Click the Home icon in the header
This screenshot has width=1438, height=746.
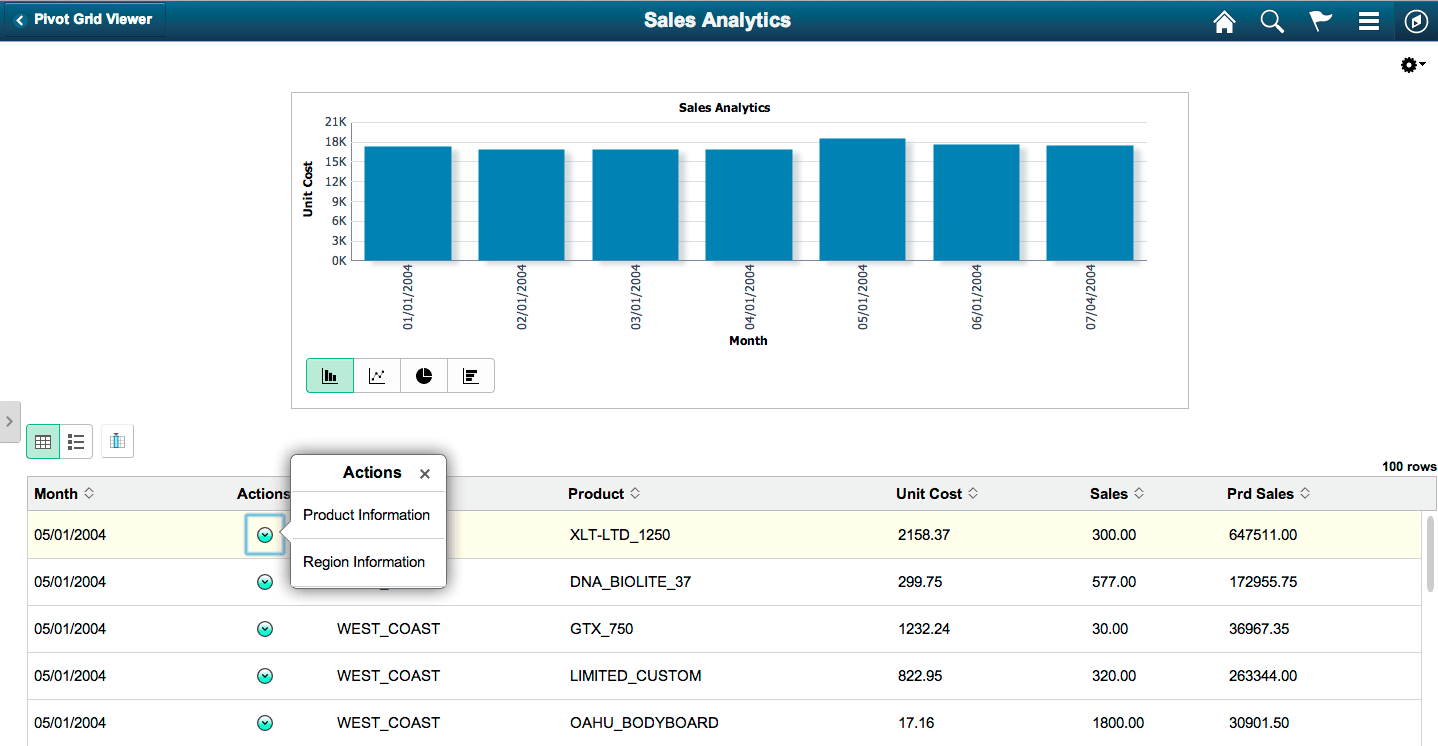[1223, 20]
